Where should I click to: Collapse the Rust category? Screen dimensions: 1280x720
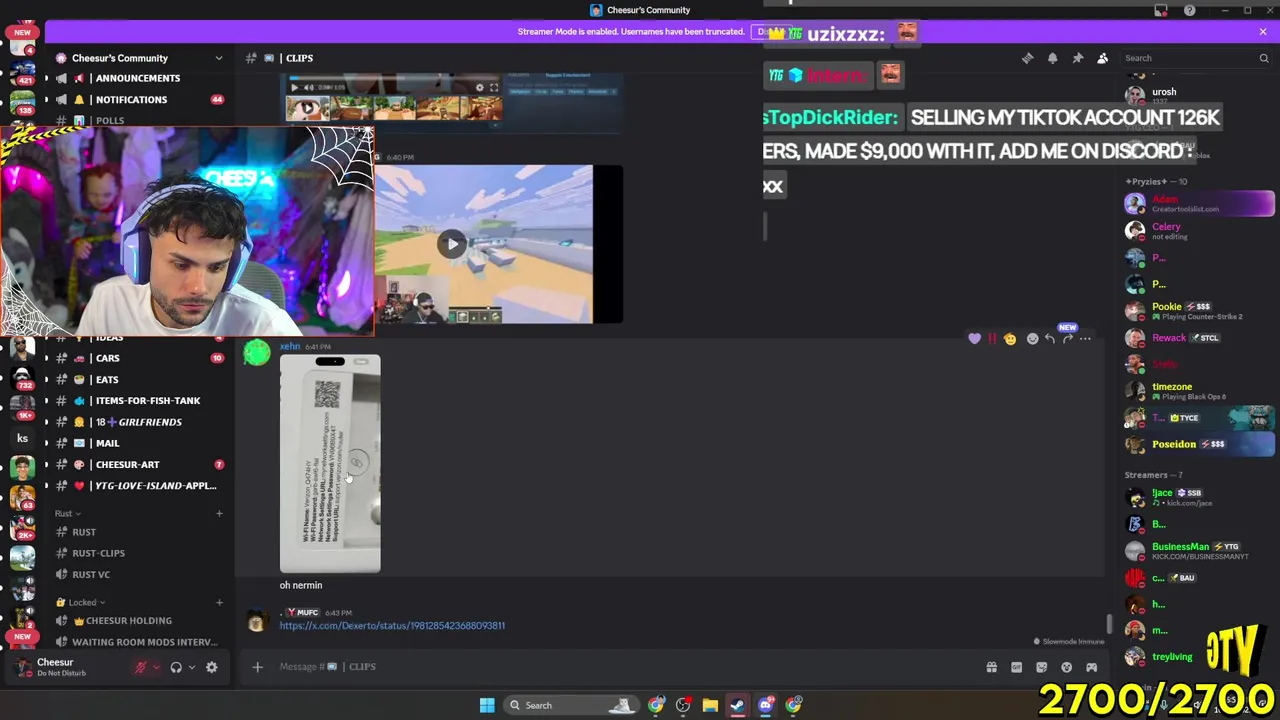[68, 513]
